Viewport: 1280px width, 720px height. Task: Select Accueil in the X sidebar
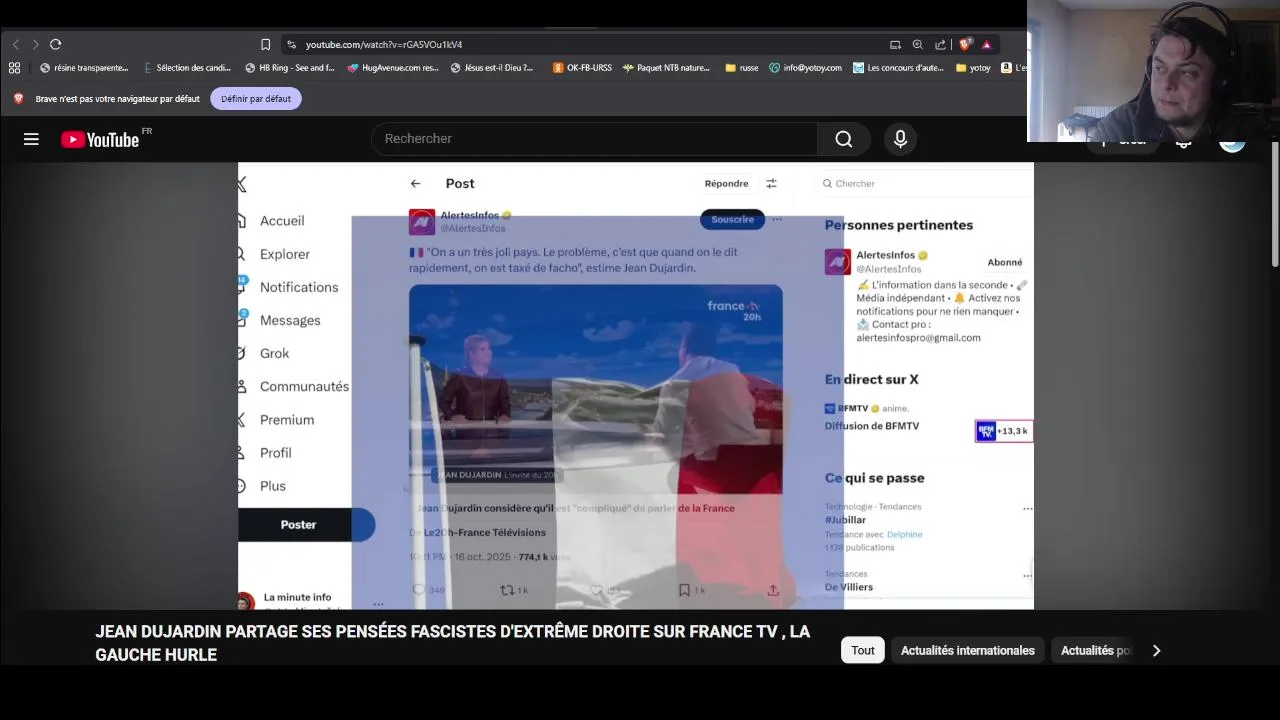pos(282,221)
